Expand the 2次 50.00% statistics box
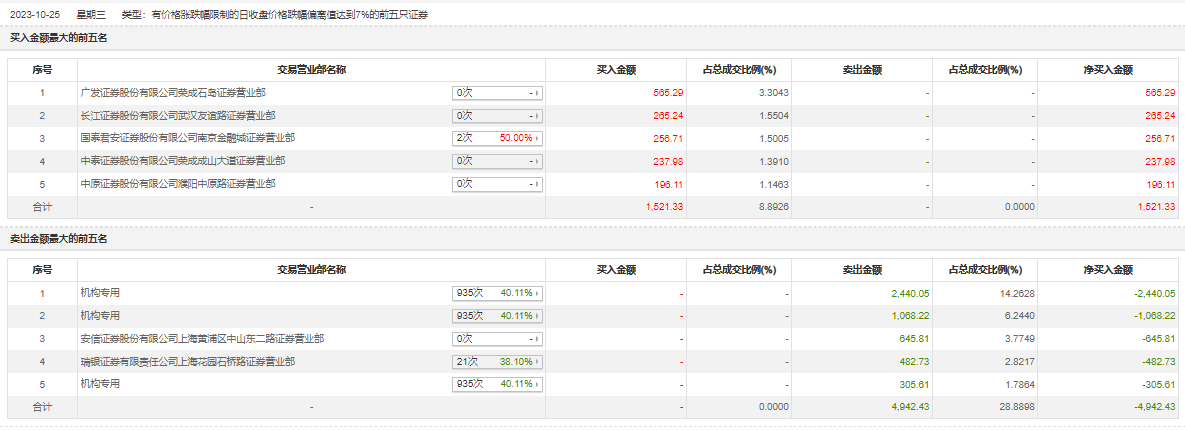 (x=497, y=138)
